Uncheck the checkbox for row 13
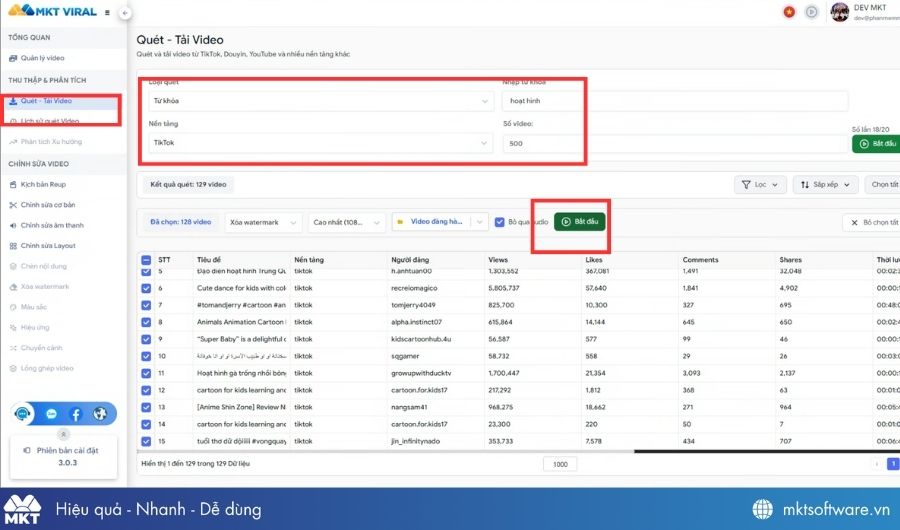This screenshot has height=530, width=900. pos(146,407)
